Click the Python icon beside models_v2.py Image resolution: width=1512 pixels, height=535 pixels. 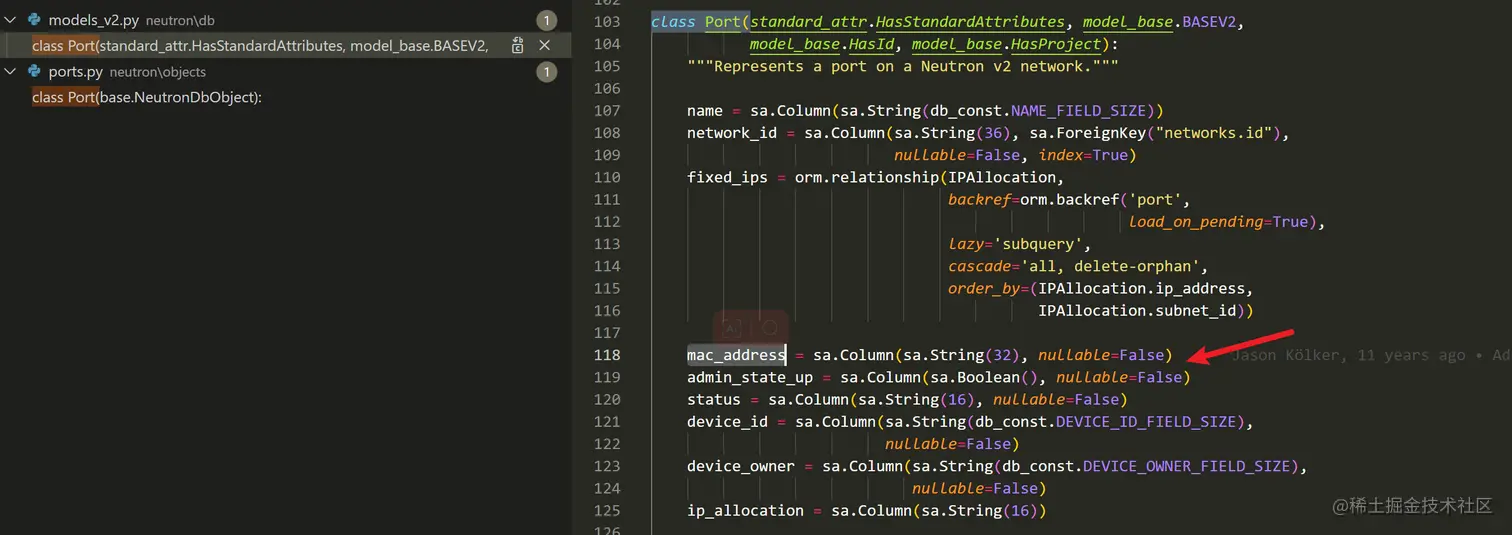pos(34,20)
